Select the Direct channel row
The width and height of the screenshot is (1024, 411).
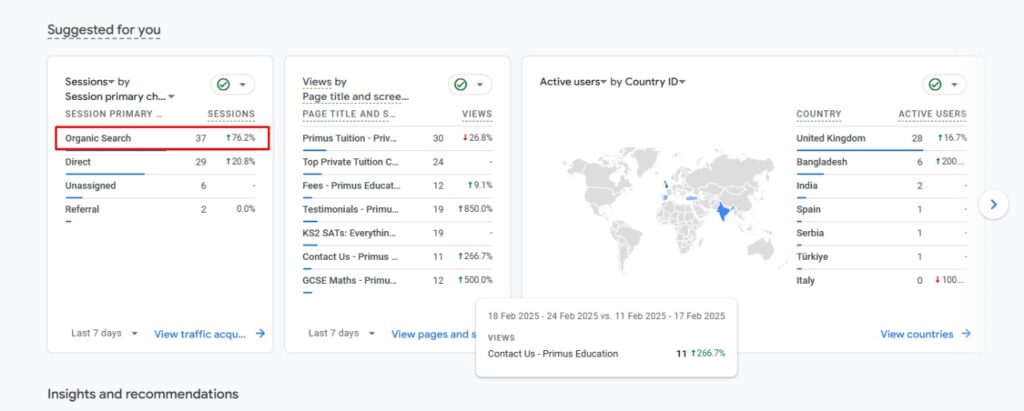(160, 162)
